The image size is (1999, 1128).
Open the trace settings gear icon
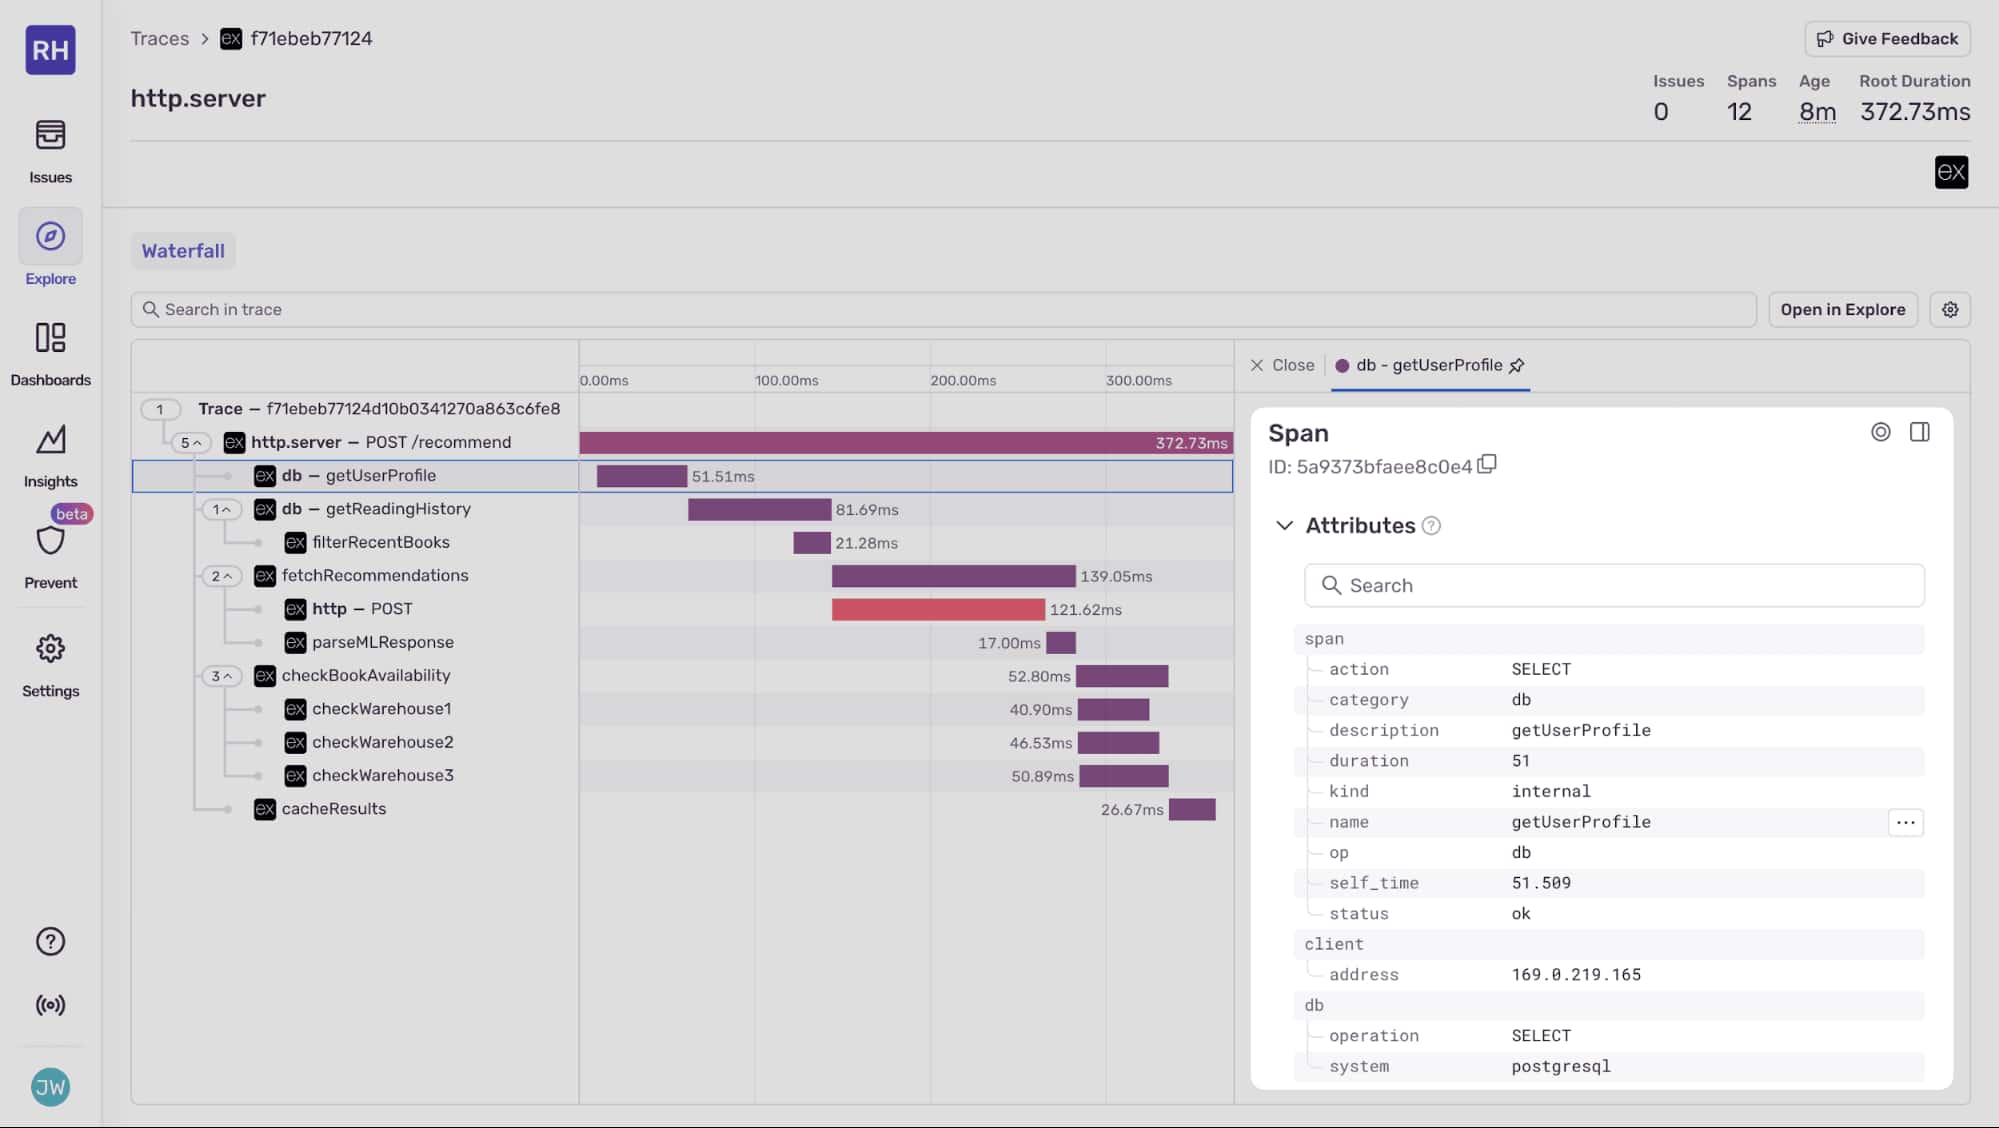click(1949, 310)
